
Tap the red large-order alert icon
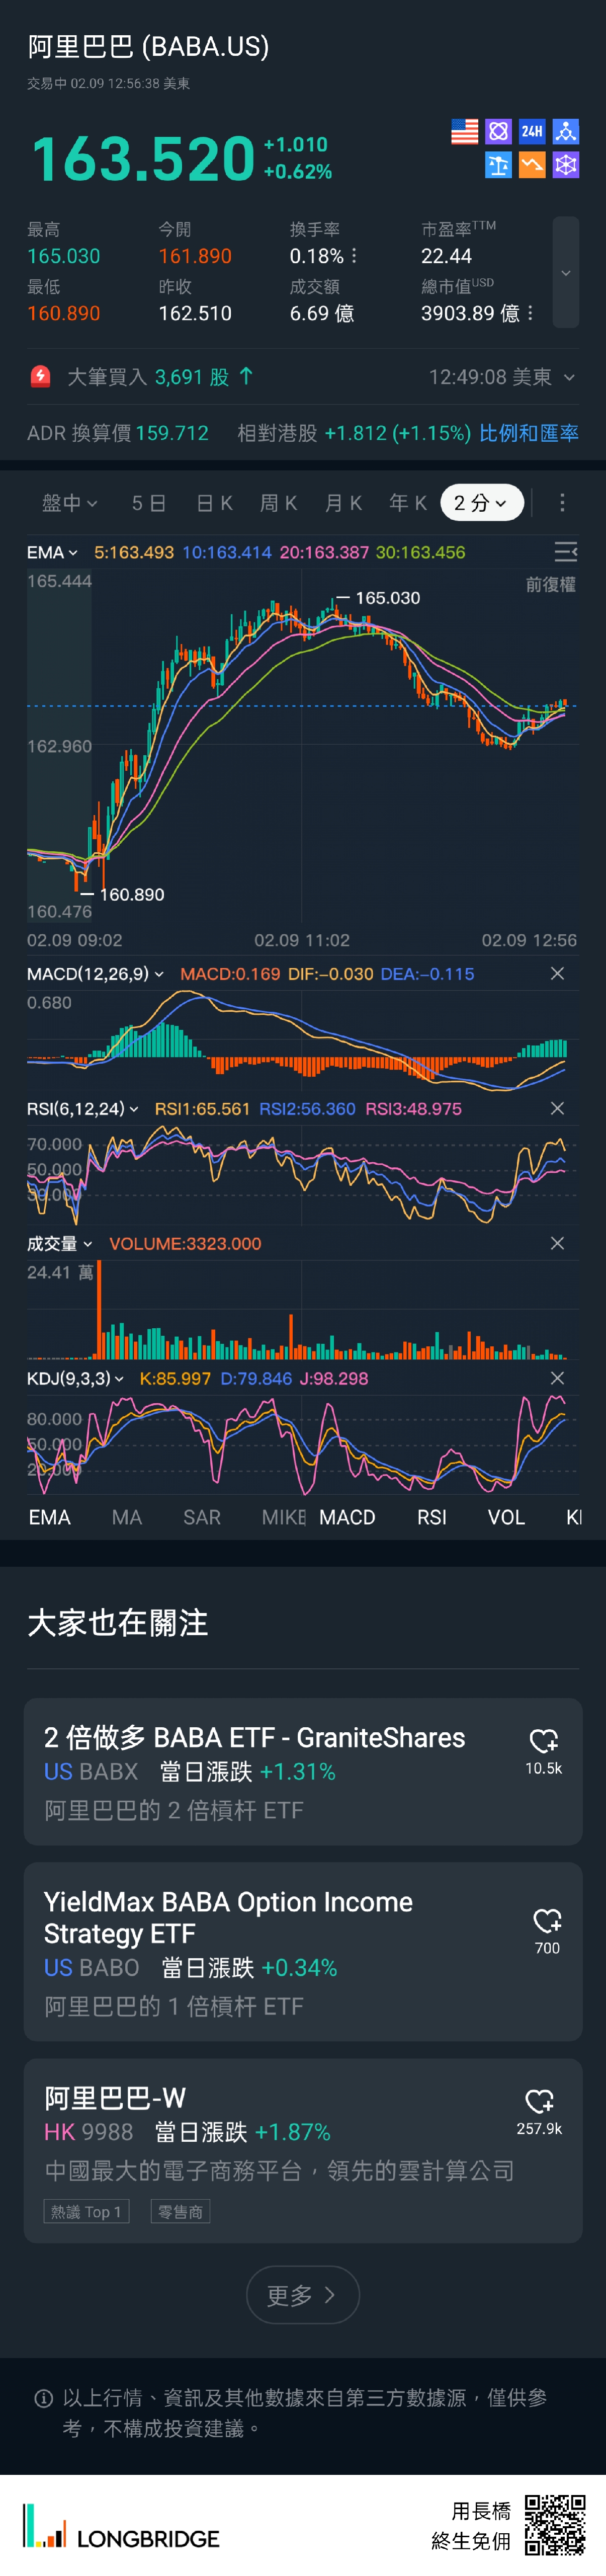pyautogui.click(x=40, y=377)
